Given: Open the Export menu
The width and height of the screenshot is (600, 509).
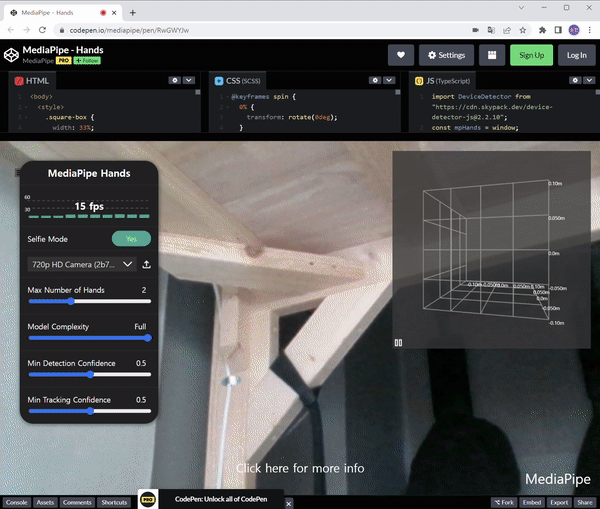Looking at the screenshot, I should pyautogui.click(x=559, y=502).
